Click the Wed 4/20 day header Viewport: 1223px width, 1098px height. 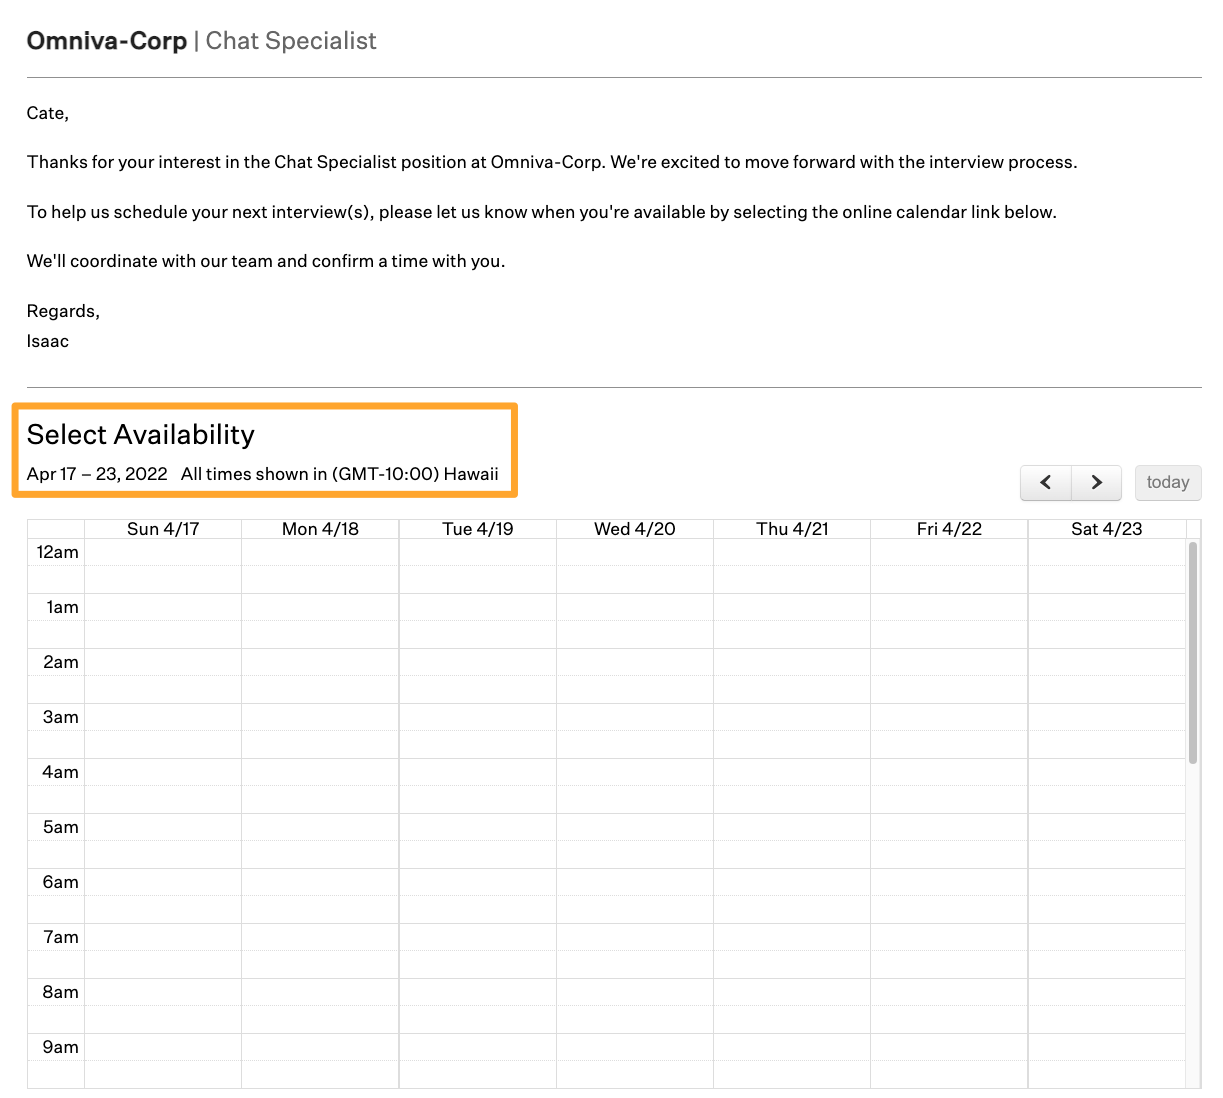(x=634, y=528)
